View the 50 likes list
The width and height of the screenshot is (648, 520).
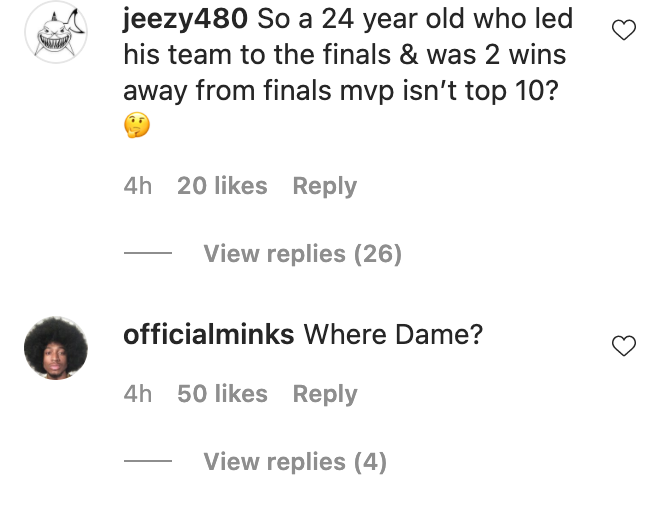222,394
